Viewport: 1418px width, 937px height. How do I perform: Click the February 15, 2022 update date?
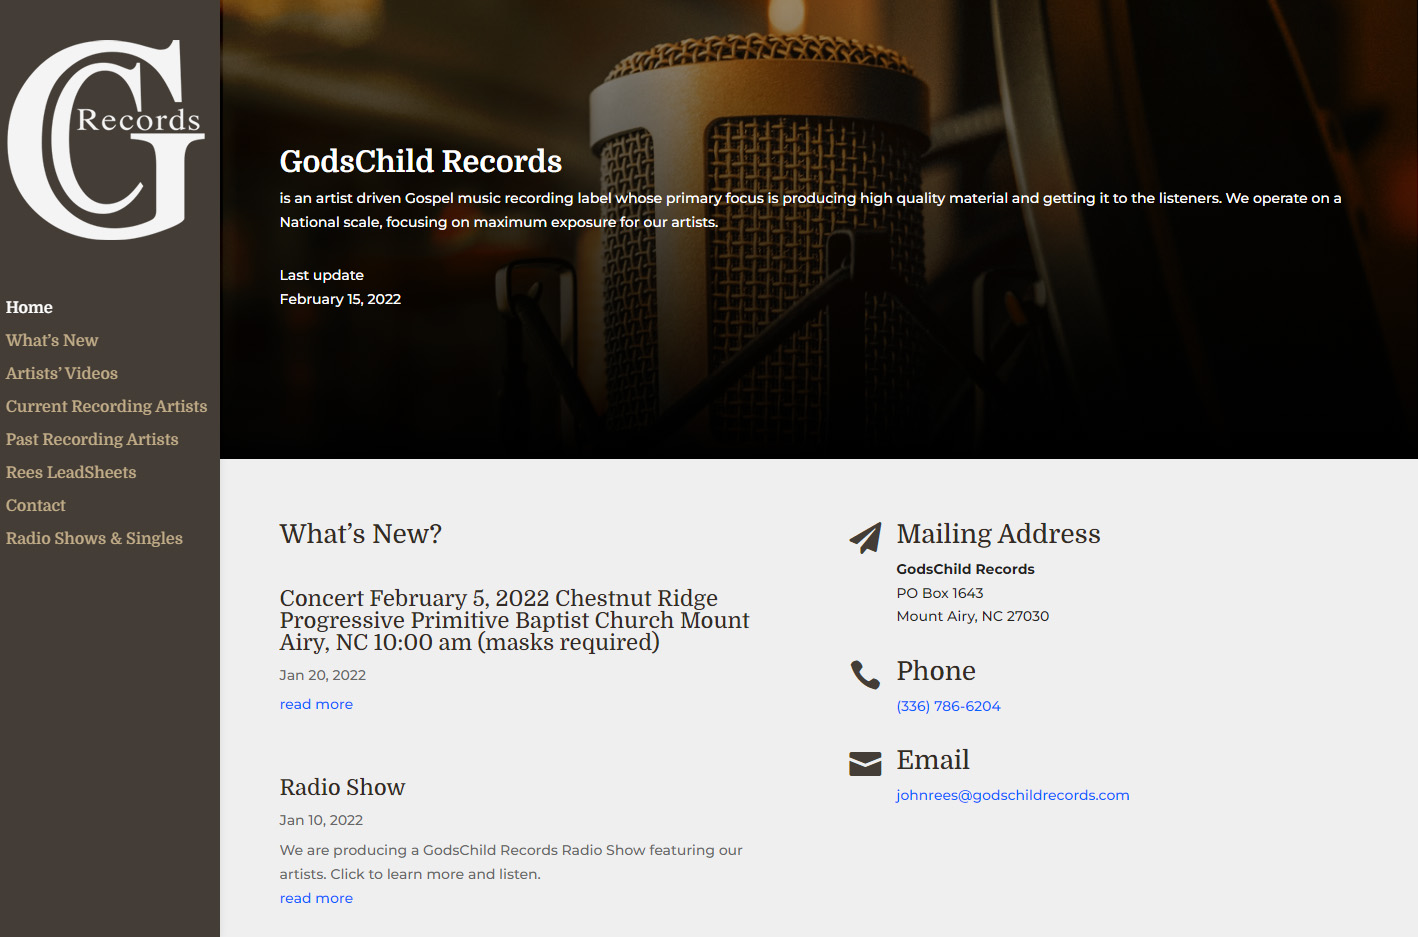coord(340,299)
